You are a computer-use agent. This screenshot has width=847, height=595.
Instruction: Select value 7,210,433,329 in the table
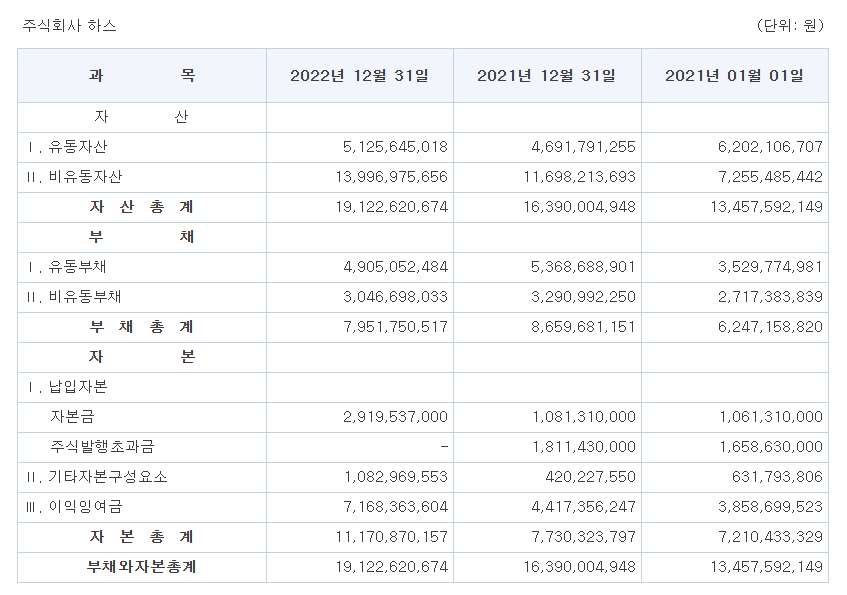pyautogui.click(x=770, y=537)
